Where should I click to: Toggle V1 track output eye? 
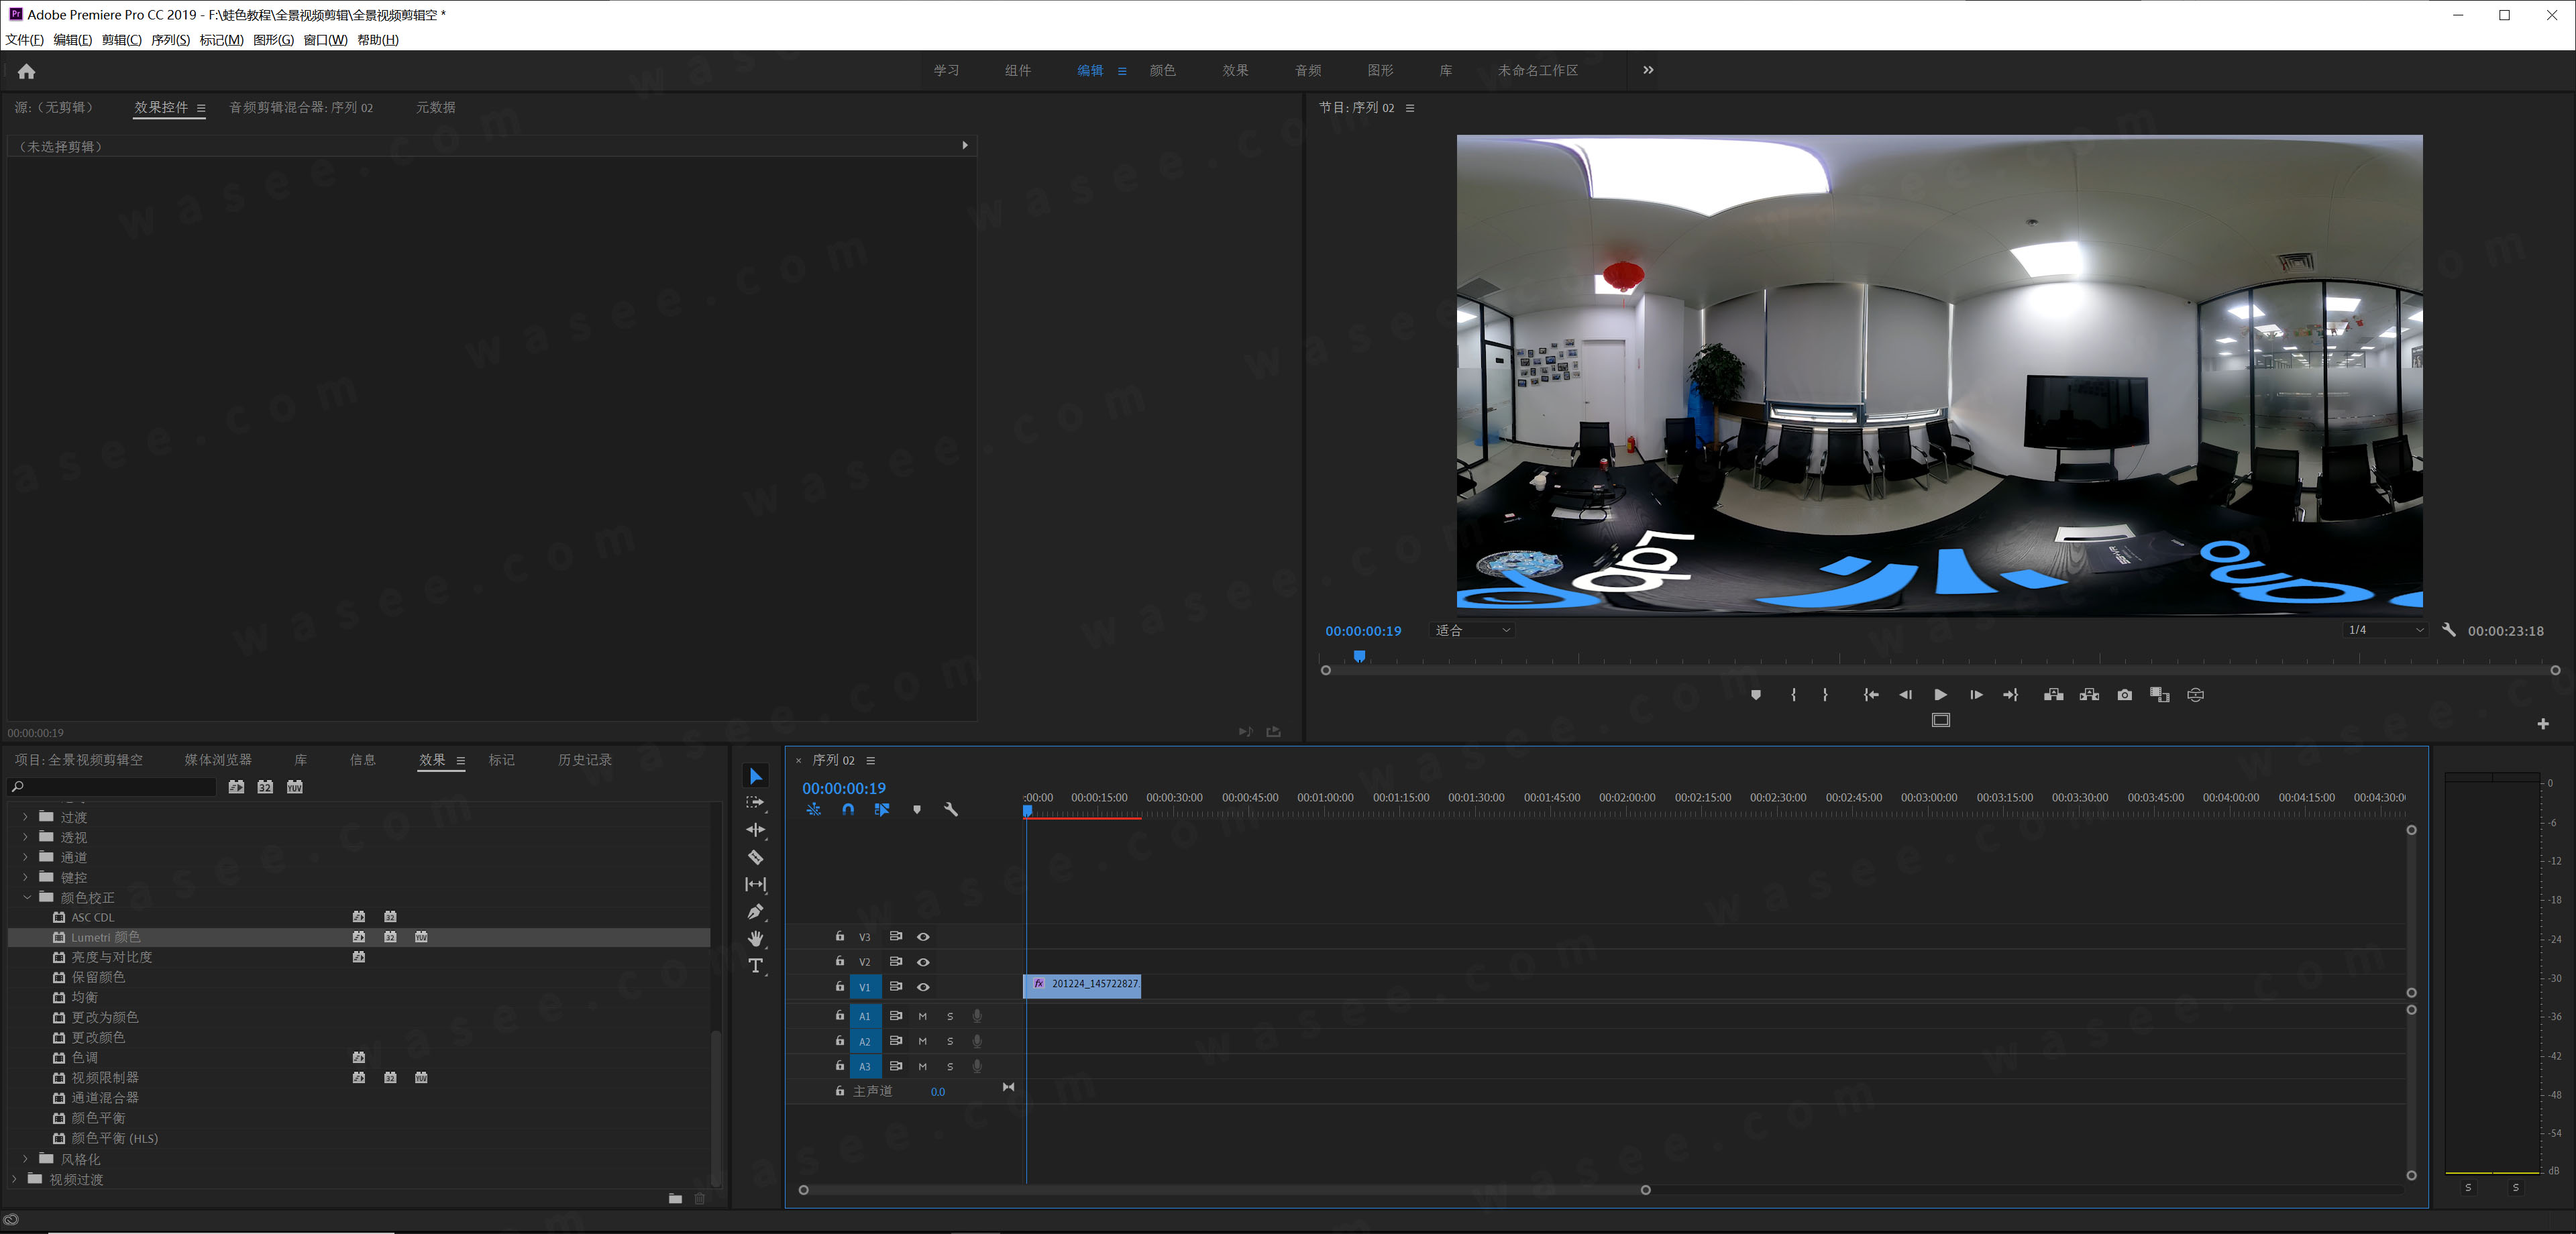click(x=923, y=987)
